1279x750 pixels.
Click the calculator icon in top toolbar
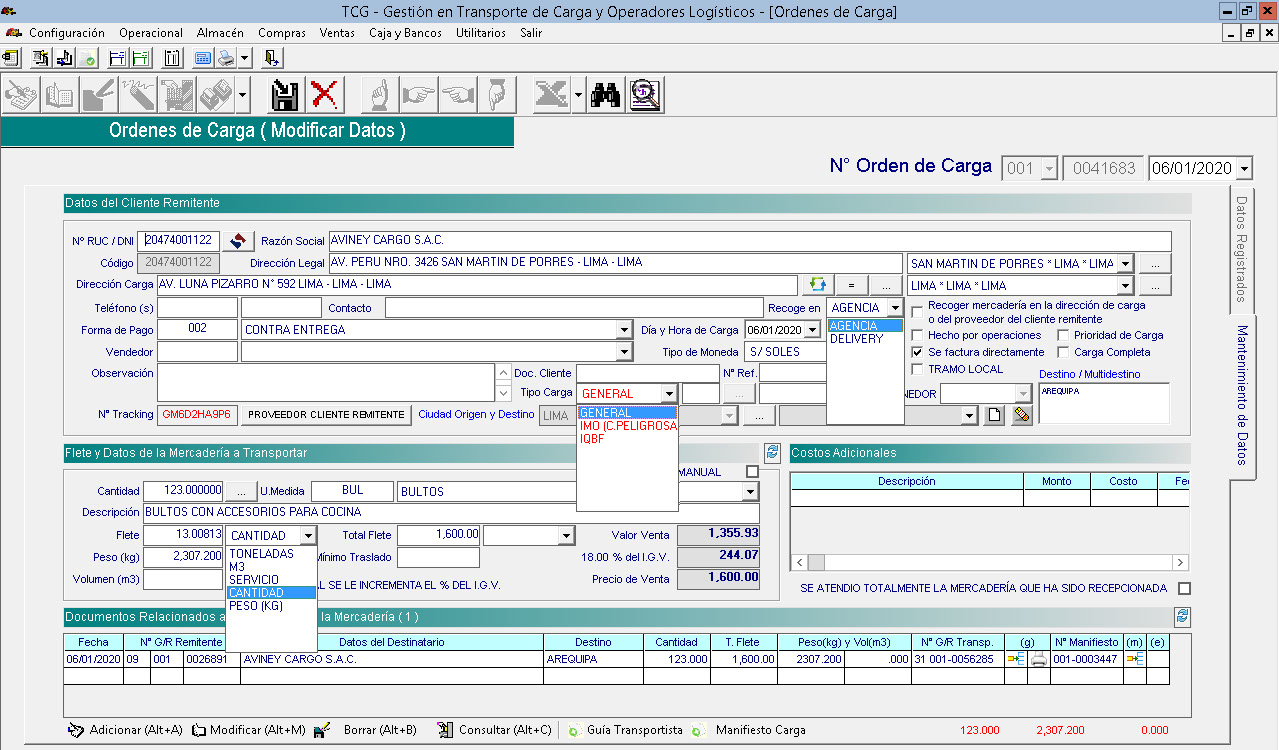pos(203,57)
